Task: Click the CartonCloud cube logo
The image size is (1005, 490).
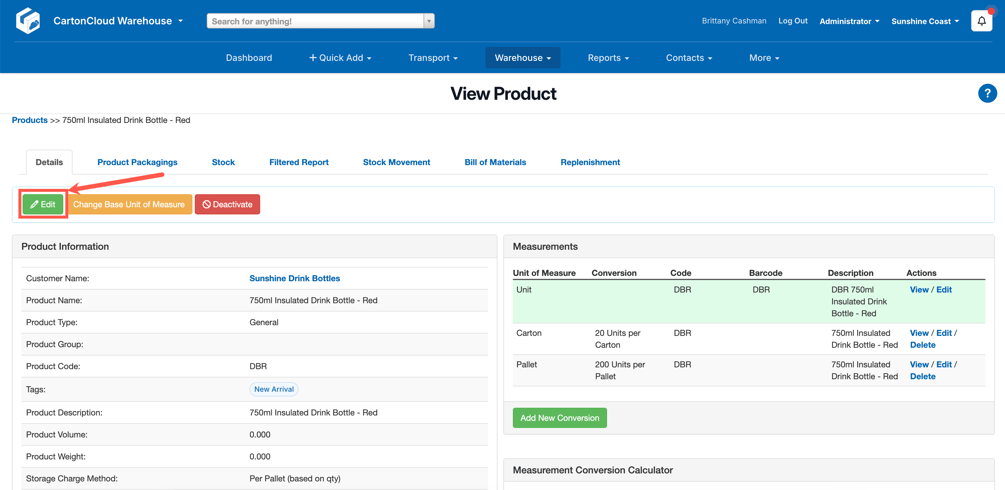Action: [x=28, y=21]
